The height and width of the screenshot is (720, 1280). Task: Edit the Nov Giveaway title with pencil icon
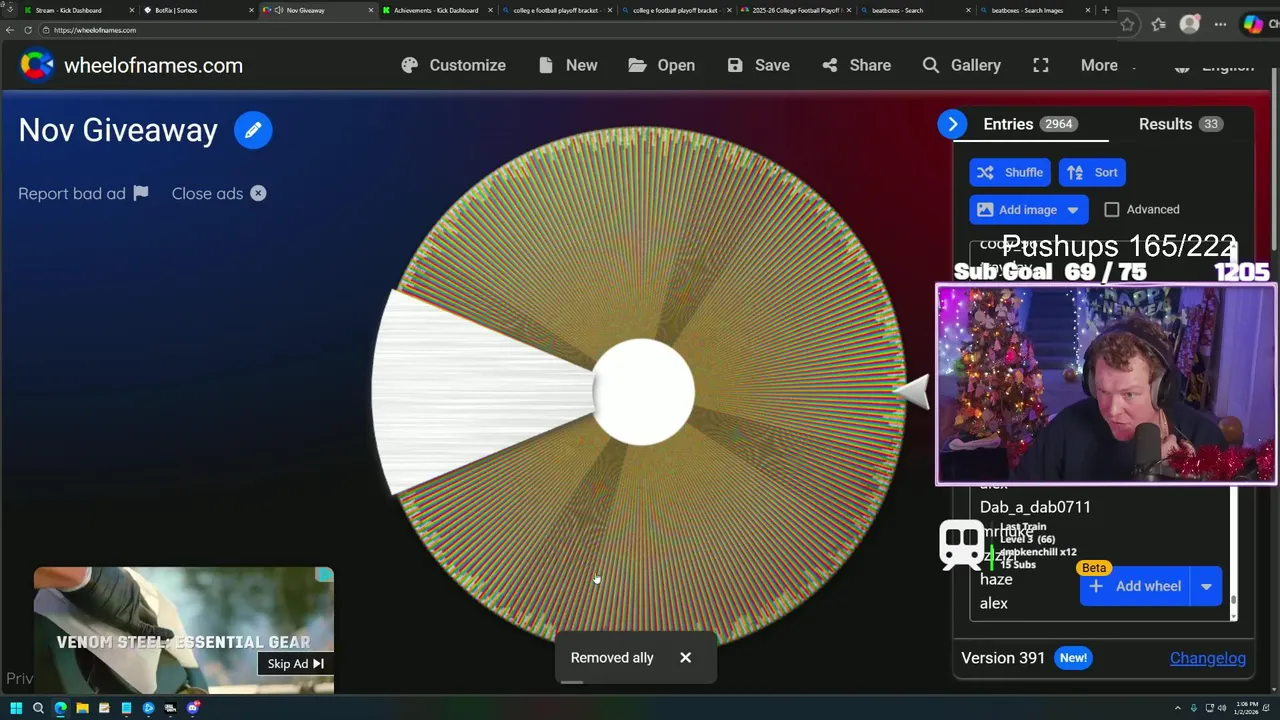coord(253,130)
